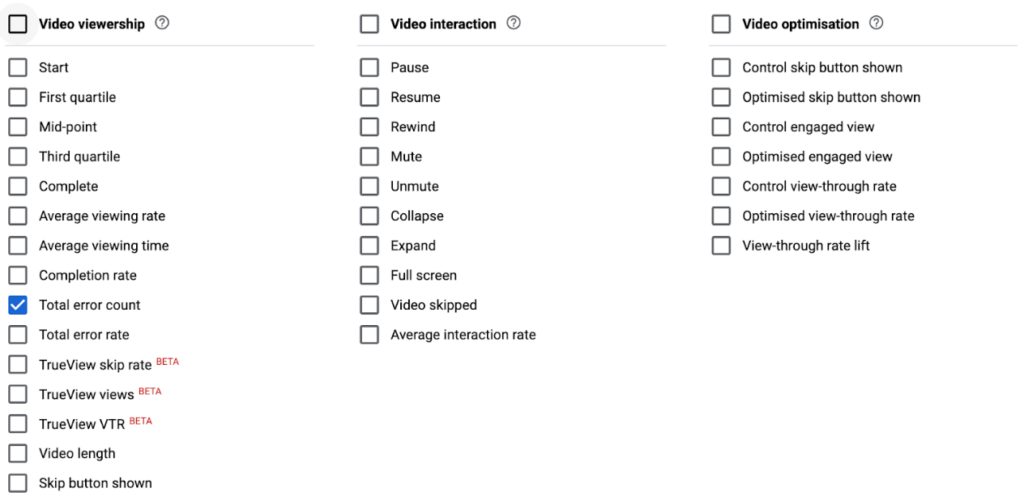The width and height of the screenshot is (1024, 501).
Task: Click help icon beside Video viewership
Action: 162,23
